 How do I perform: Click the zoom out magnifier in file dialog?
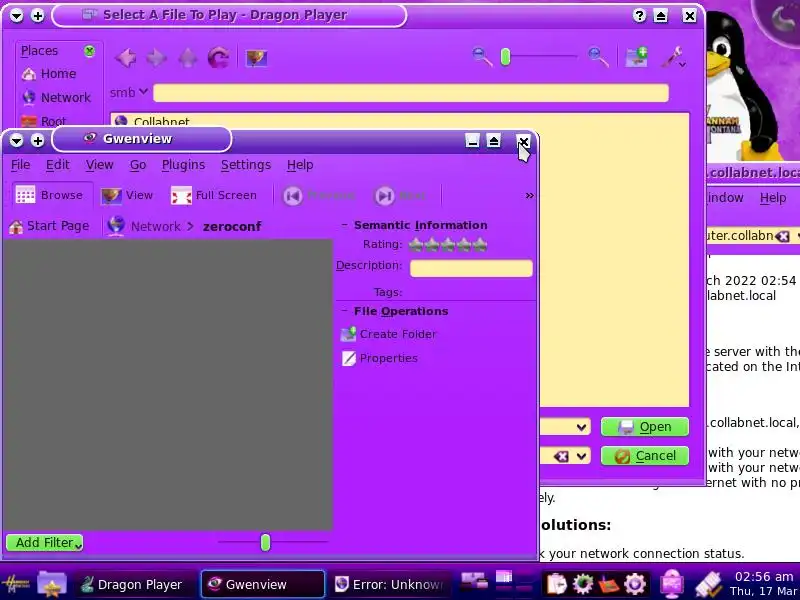pyautogui.click(x=482, y=57)
